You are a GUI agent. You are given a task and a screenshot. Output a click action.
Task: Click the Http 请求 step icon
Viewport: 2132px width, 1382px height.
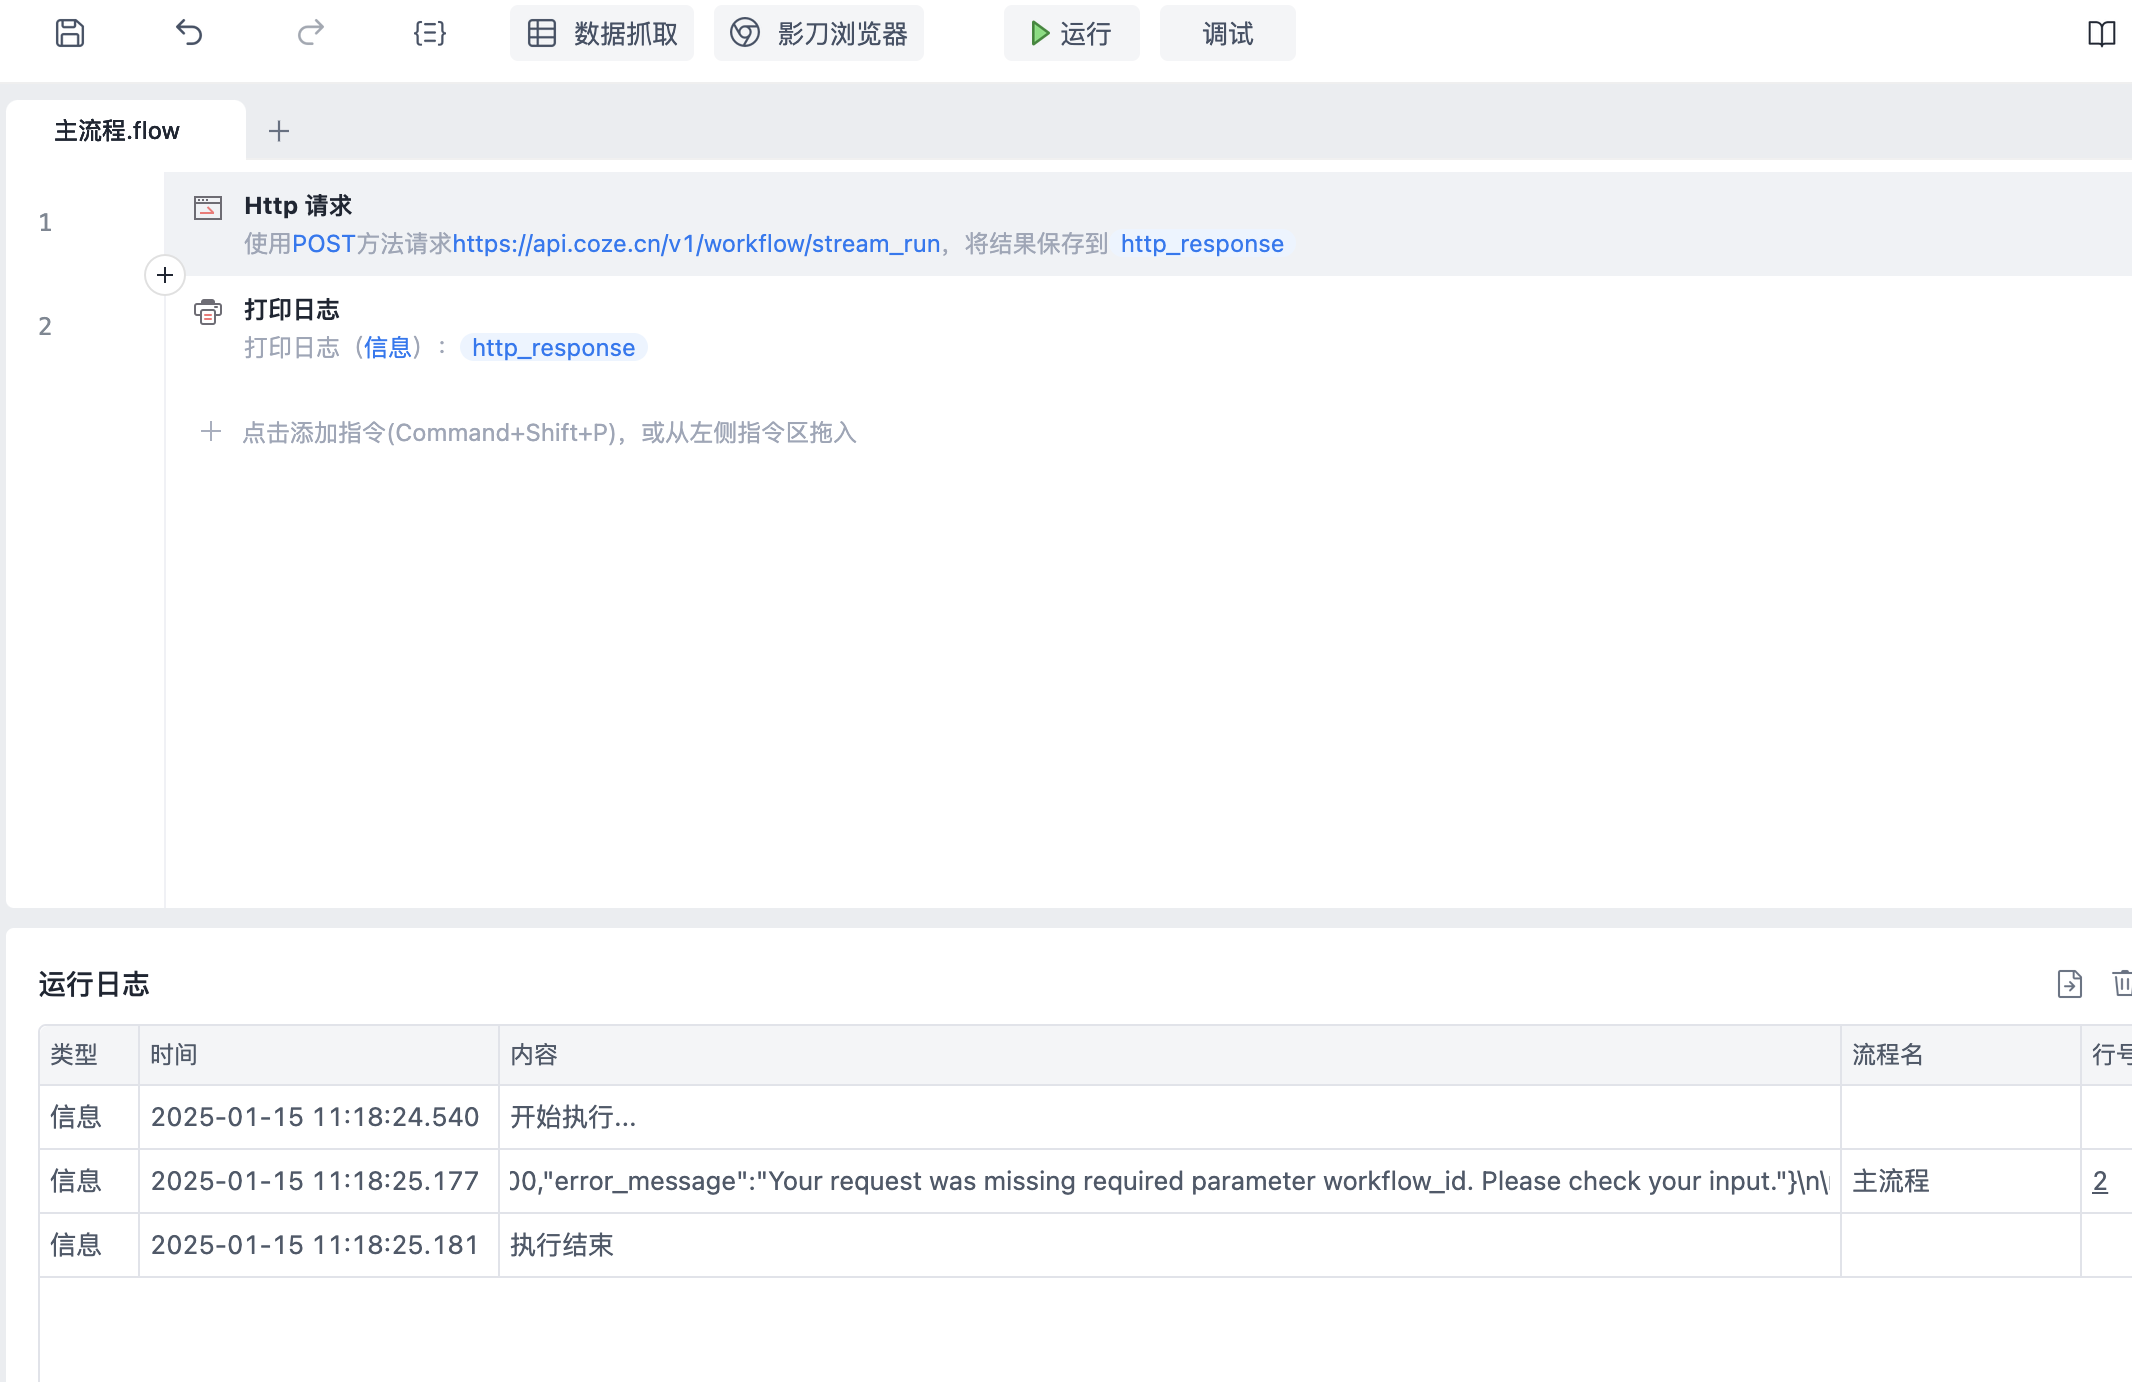pyautogui.click(x=208, y=207)
